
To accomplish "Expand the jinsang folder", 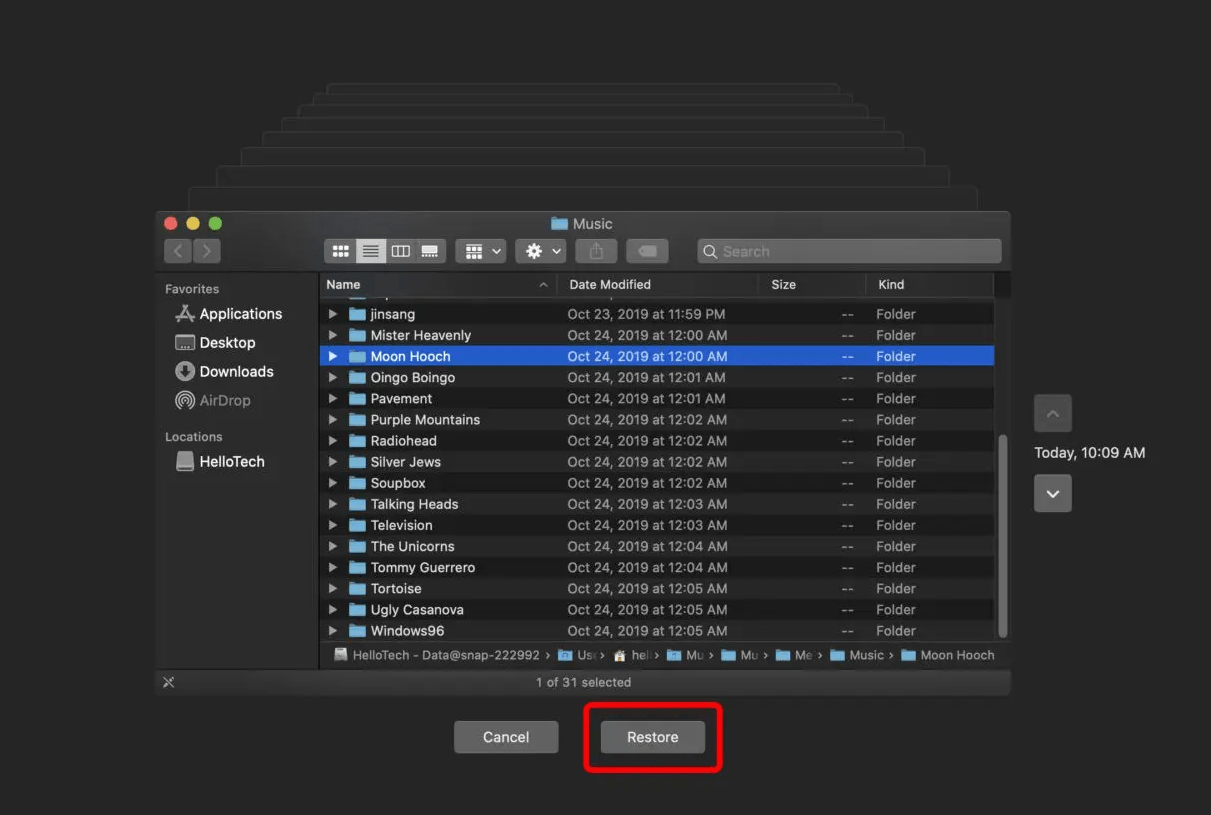I will [x=333, y=314].
